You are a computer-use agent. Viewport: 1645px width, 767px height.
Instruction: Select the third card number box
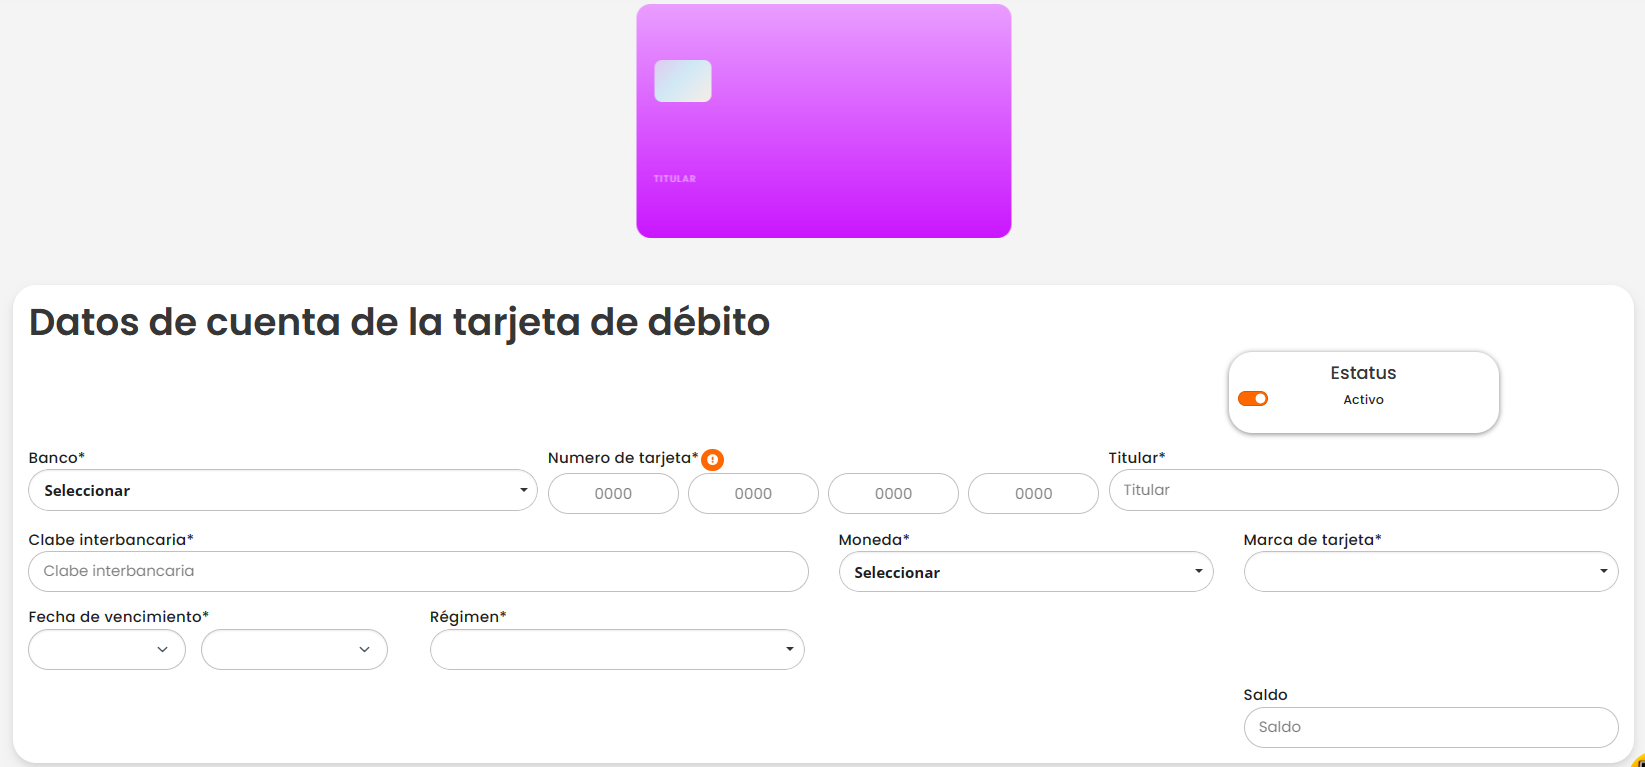(893, 494)
